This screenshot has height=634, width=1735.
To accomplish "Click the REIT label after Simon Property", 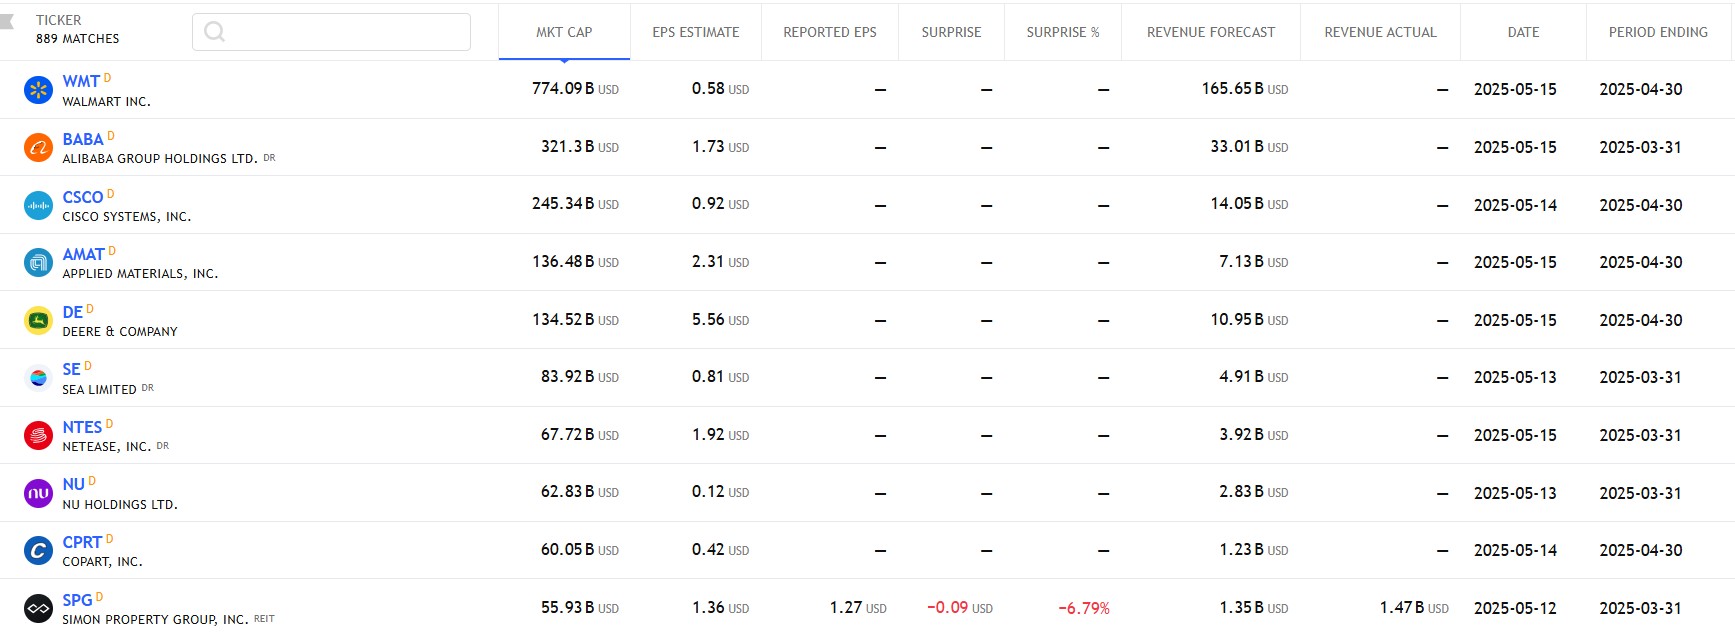I will coord(264,619).
